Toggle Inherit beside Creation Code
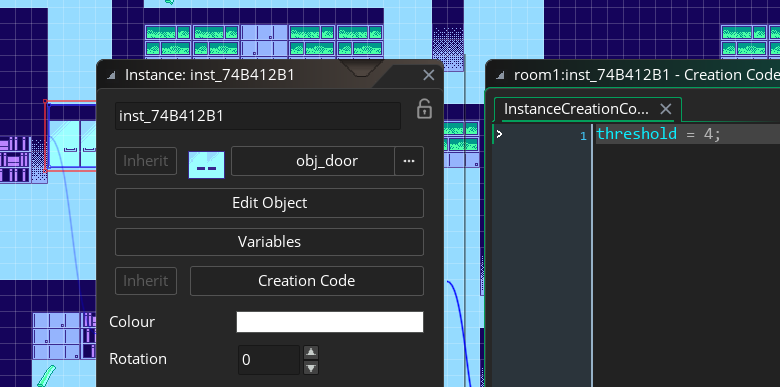780x387 pixels. tap(146, 281)
